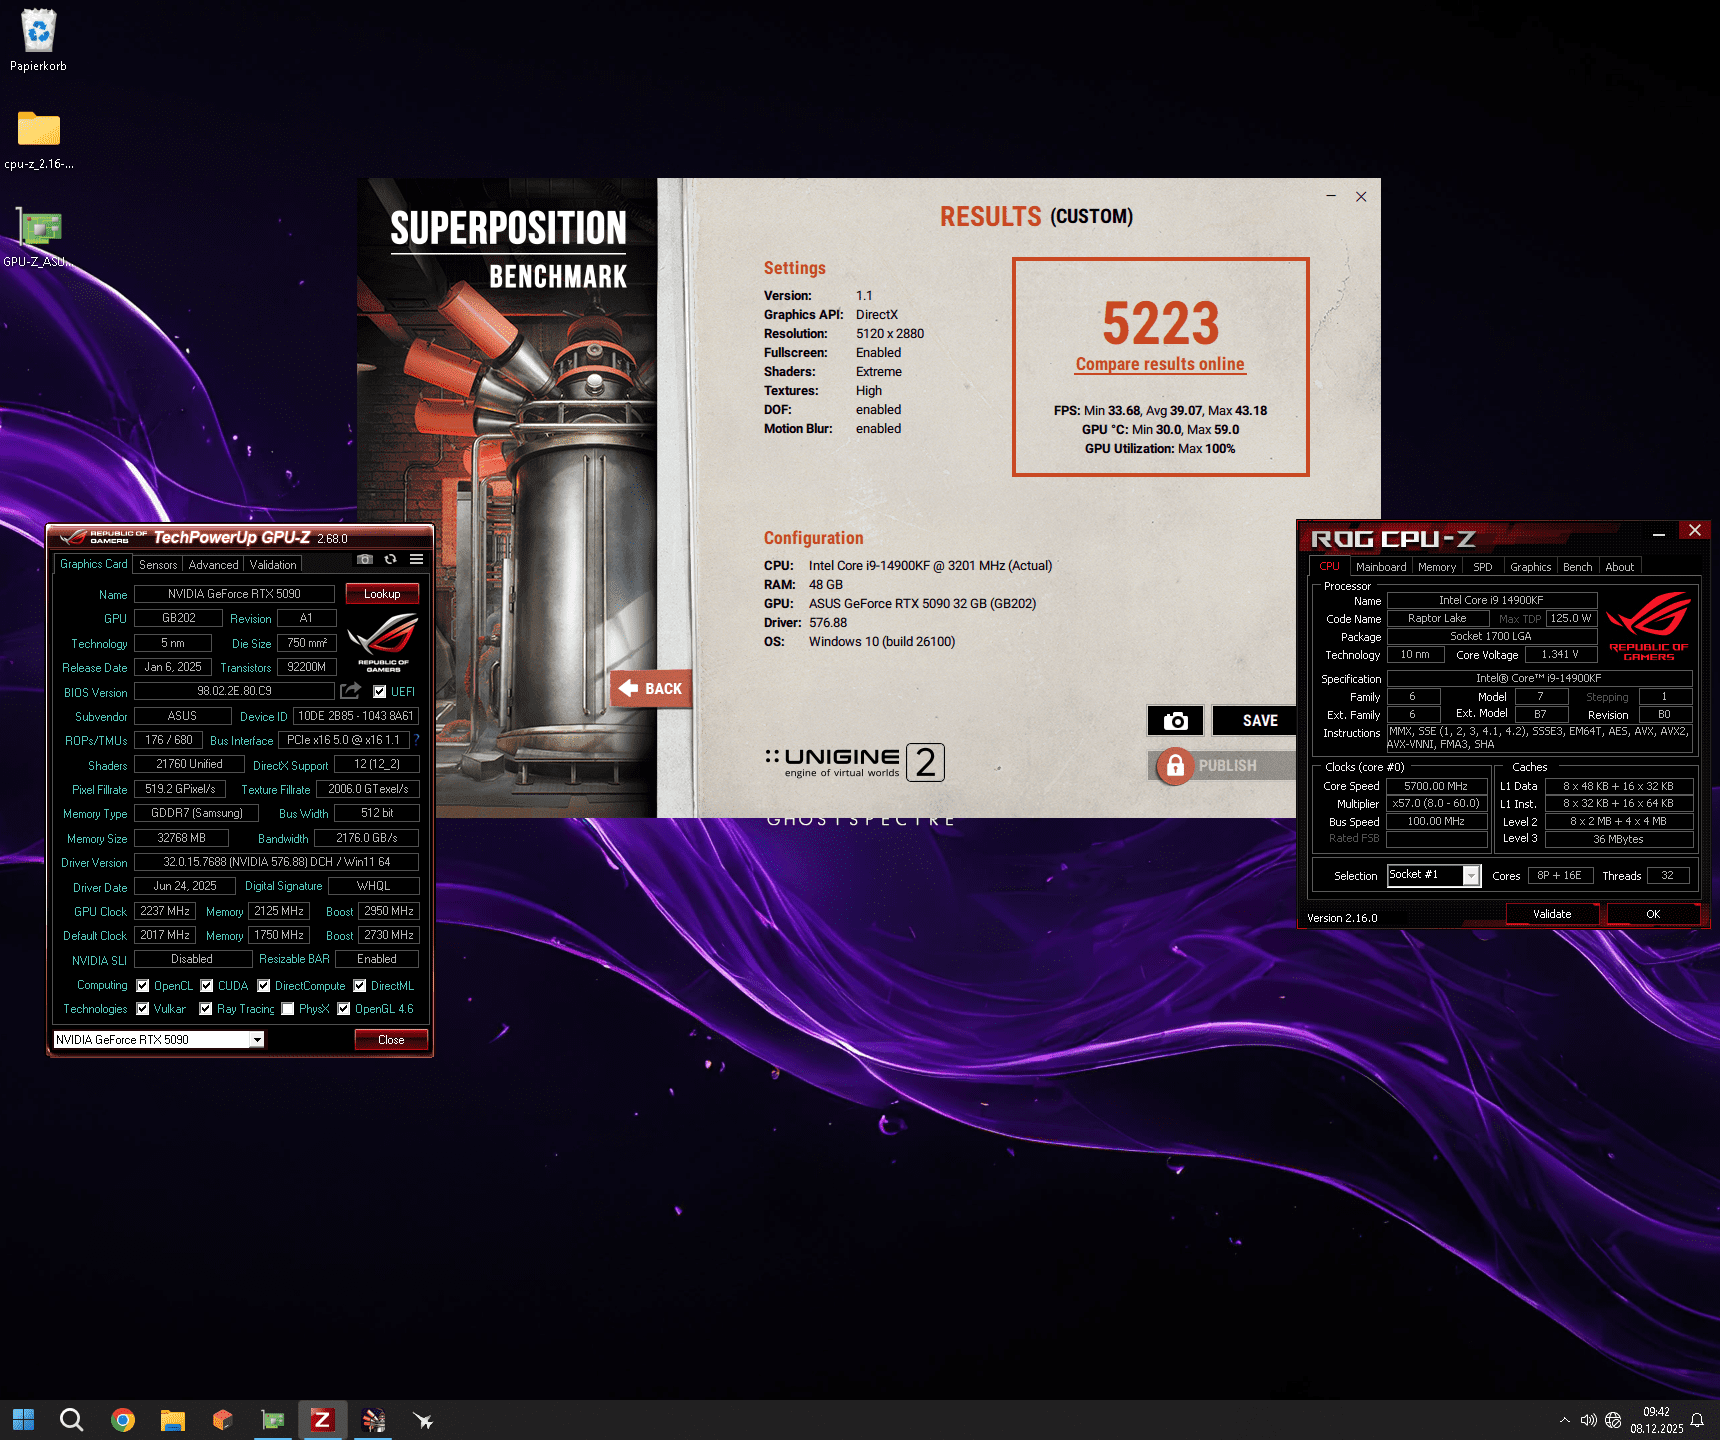Open the clock in the system tray
Image resolution: width=1720 pixels, height=1440 pixels.
coord(1658,1419)
